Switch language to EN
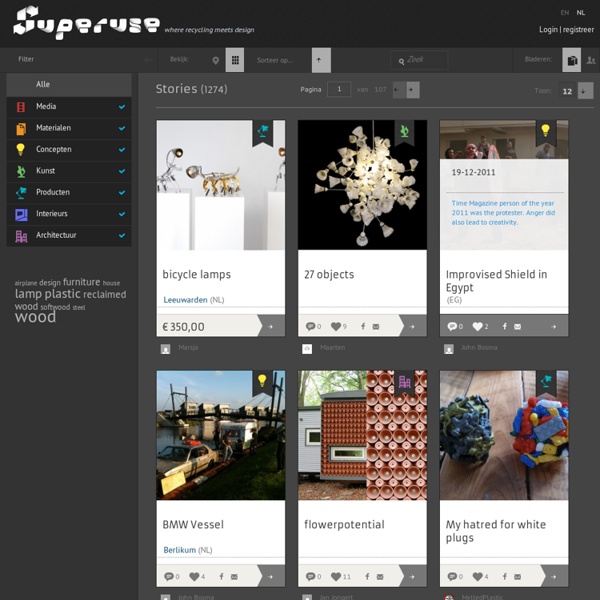This screenshot has width=600, height=600. [x=564, y=13]
